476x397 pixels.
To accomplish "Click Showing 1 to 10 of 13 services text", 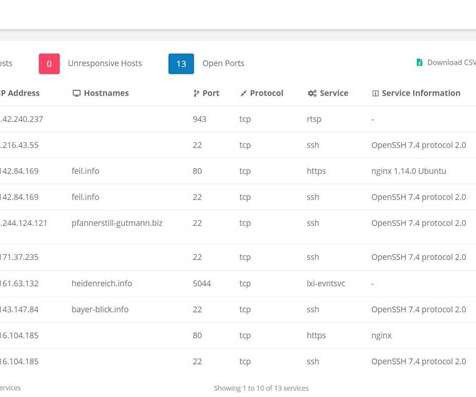I will (261, 388).
